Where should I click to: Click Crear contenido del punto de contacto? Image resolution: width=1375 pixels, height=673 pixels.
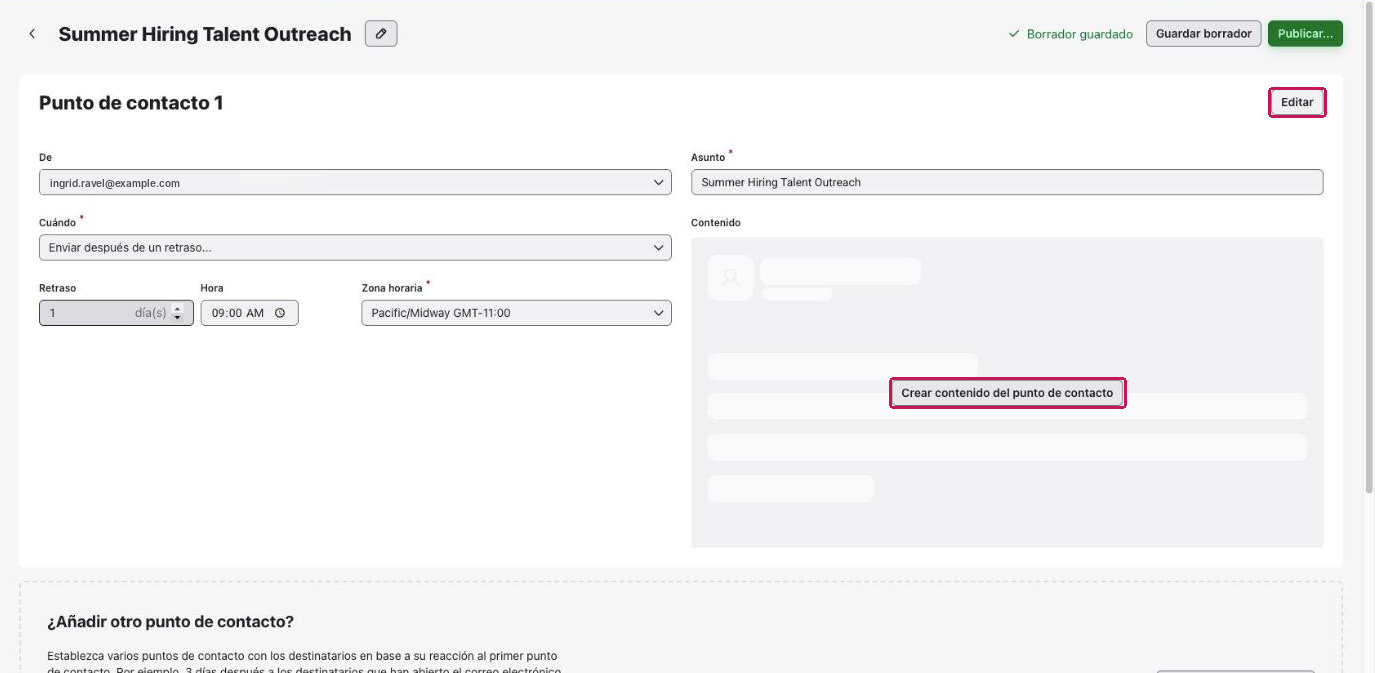click(x=1007, y=393)
